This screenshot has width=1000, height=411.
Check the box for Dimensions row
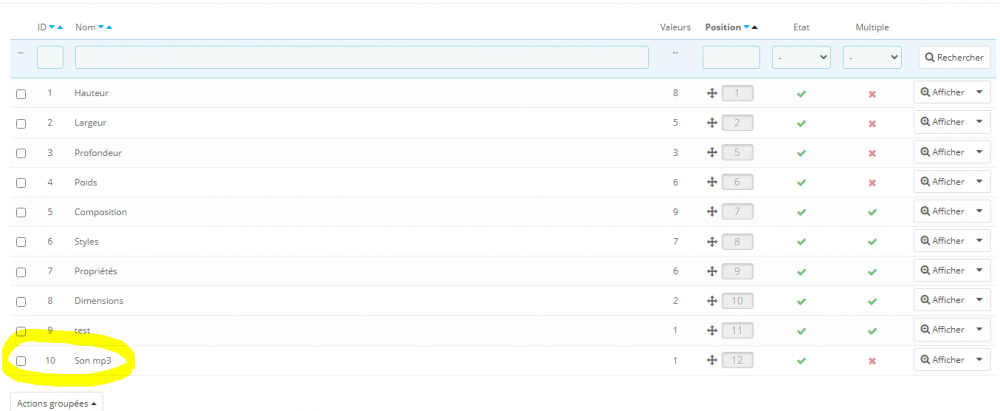[21, 301]
